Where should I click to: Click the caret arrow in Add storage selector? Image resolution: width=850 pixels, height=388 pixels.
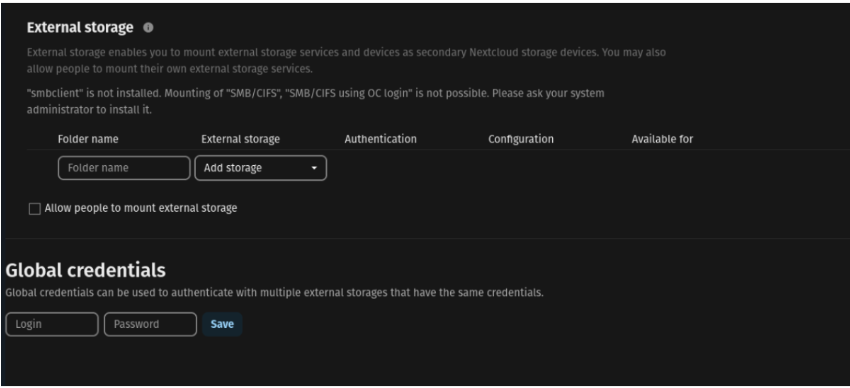click(x=314, y=169)
